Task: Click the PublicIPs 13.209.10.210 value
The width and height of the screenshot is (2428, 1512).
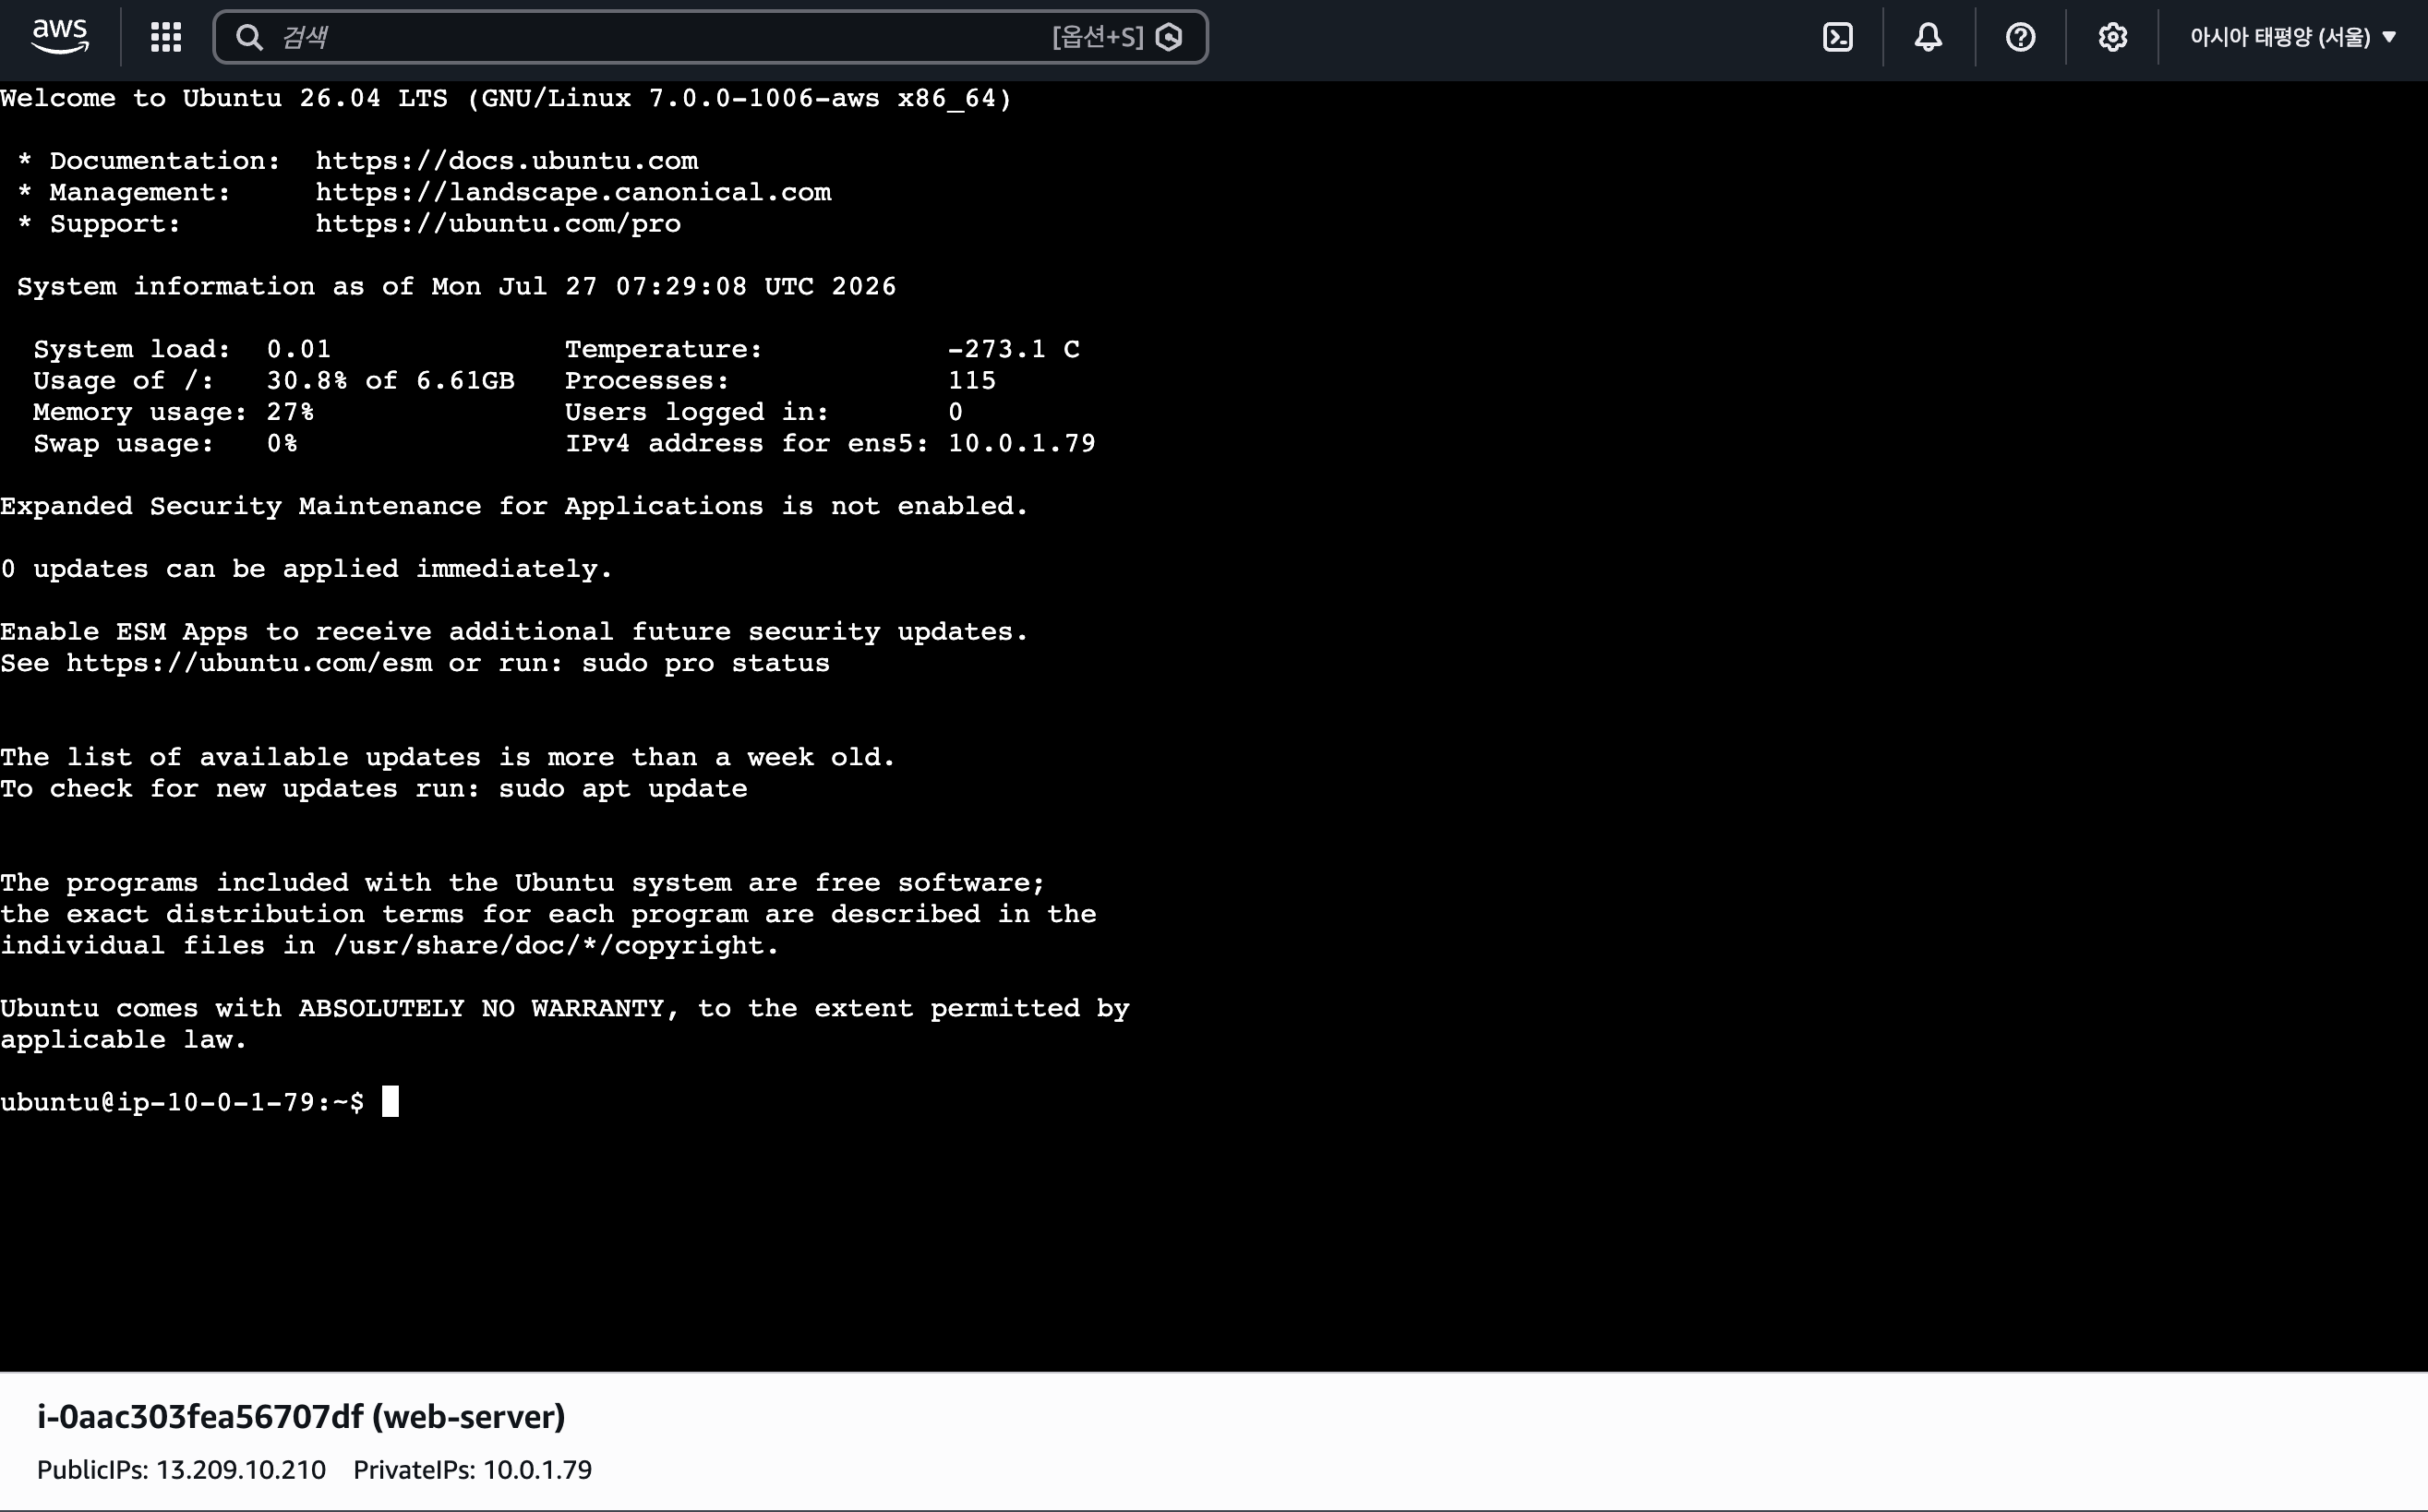Action: (x=241, y=1469)
